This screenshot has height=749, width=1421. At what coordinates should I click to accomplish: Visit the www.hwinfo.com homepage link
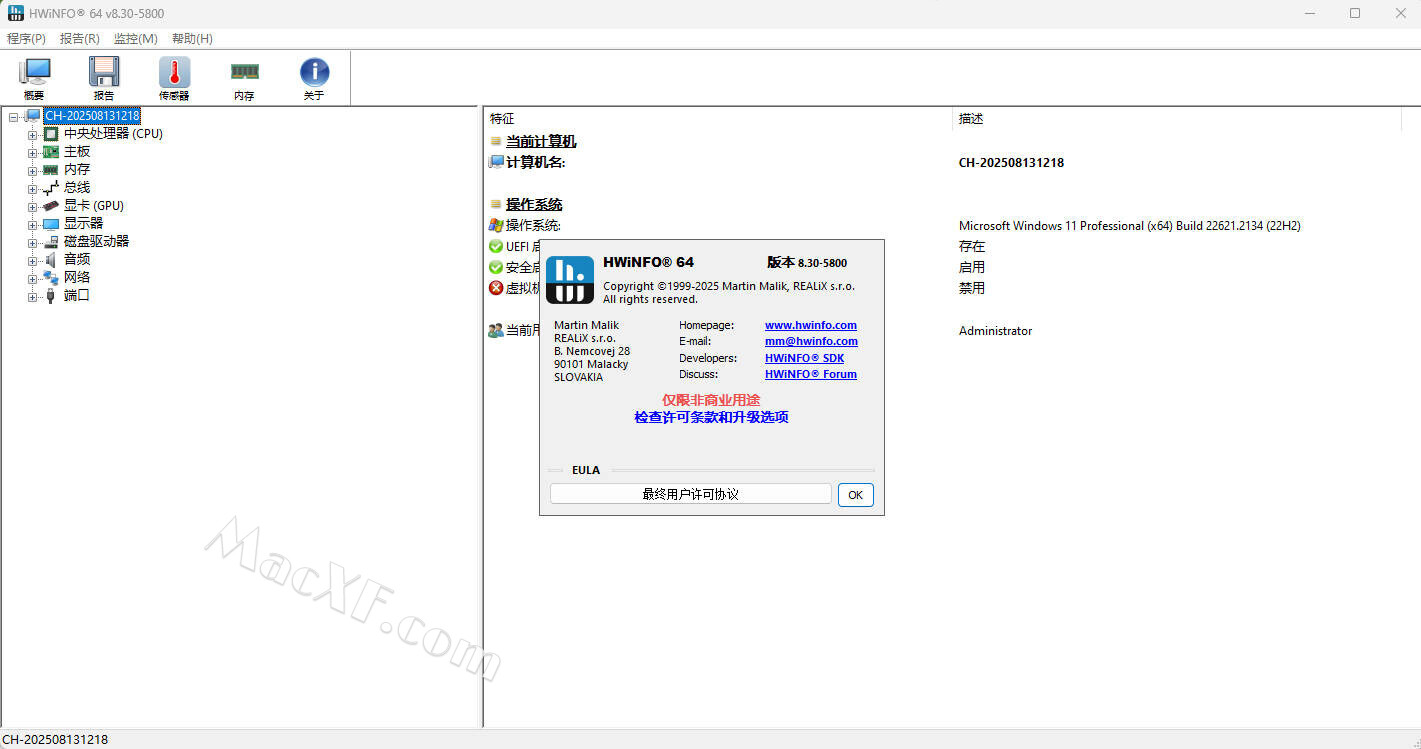[x=810, y=325]
